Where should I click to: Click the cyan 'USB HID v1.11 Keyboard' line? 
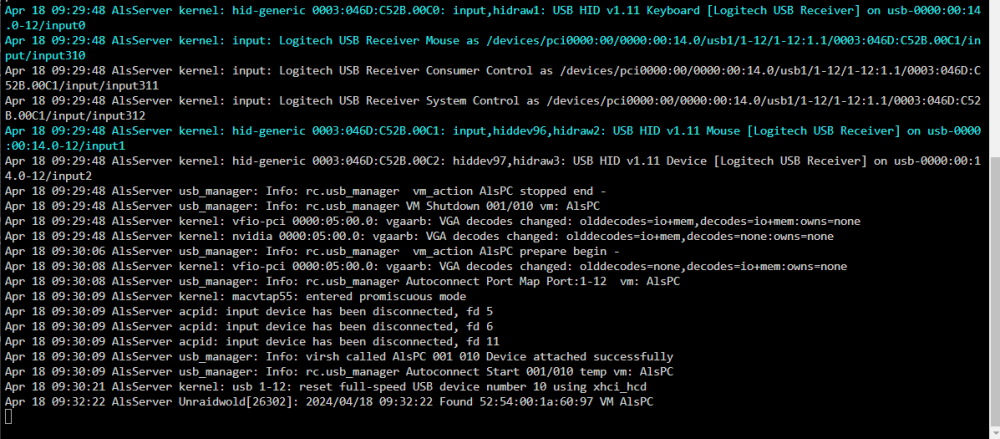(493, 19)
